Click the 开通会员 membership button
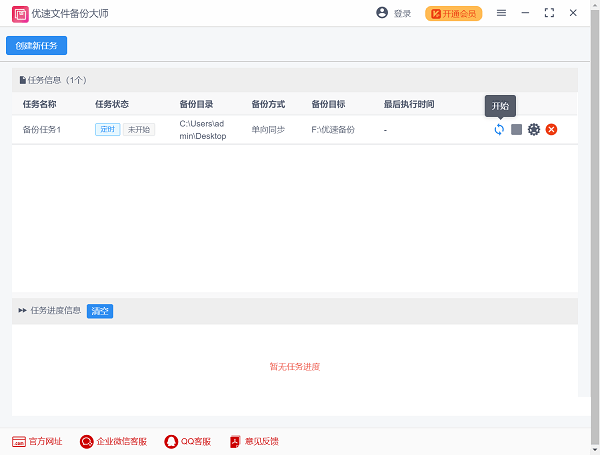Screen dimensions: 600x455 click(453, 14)
